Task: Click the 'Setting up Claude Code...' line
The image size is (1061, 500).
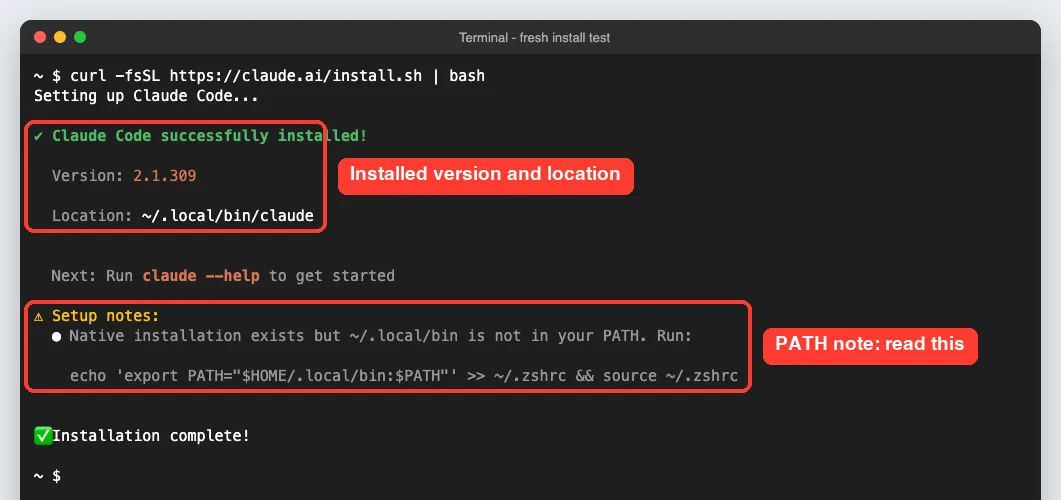Action: point(146,96)
